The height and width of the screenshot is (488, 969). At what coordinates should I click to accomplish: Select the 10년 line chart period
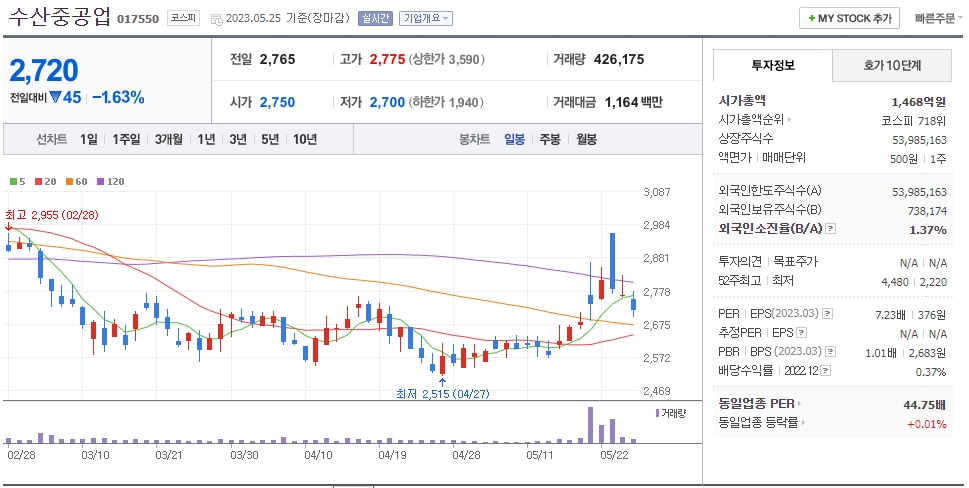pos(305,139)
